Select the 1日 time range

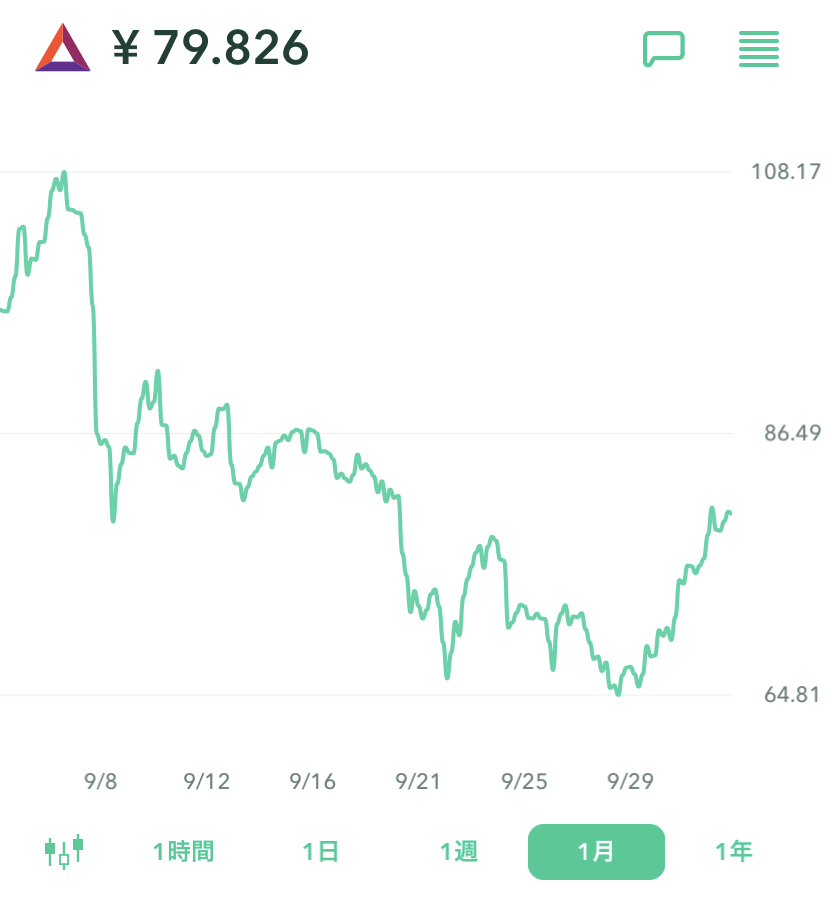tap(321, 852)
